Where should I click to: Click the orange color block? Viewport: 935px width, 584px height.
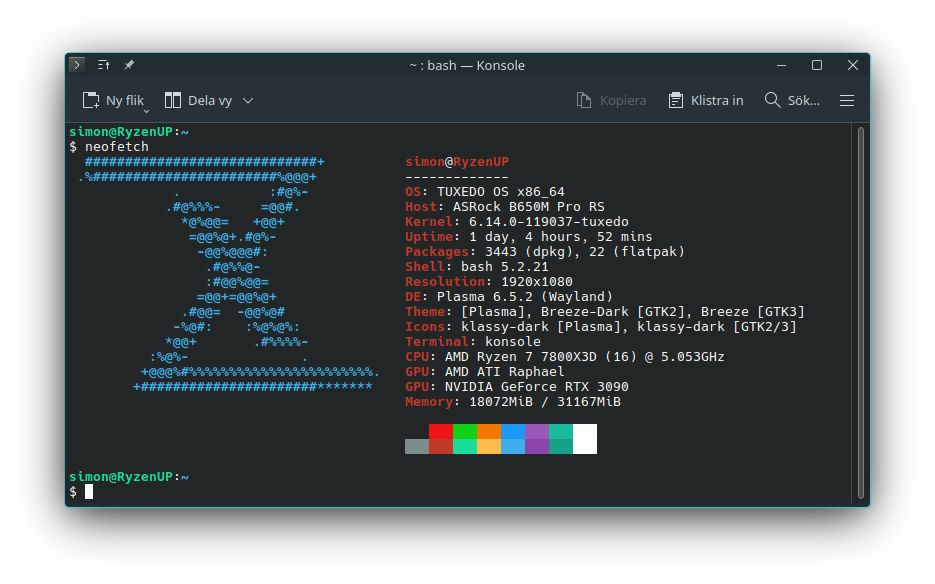(488, 431)
